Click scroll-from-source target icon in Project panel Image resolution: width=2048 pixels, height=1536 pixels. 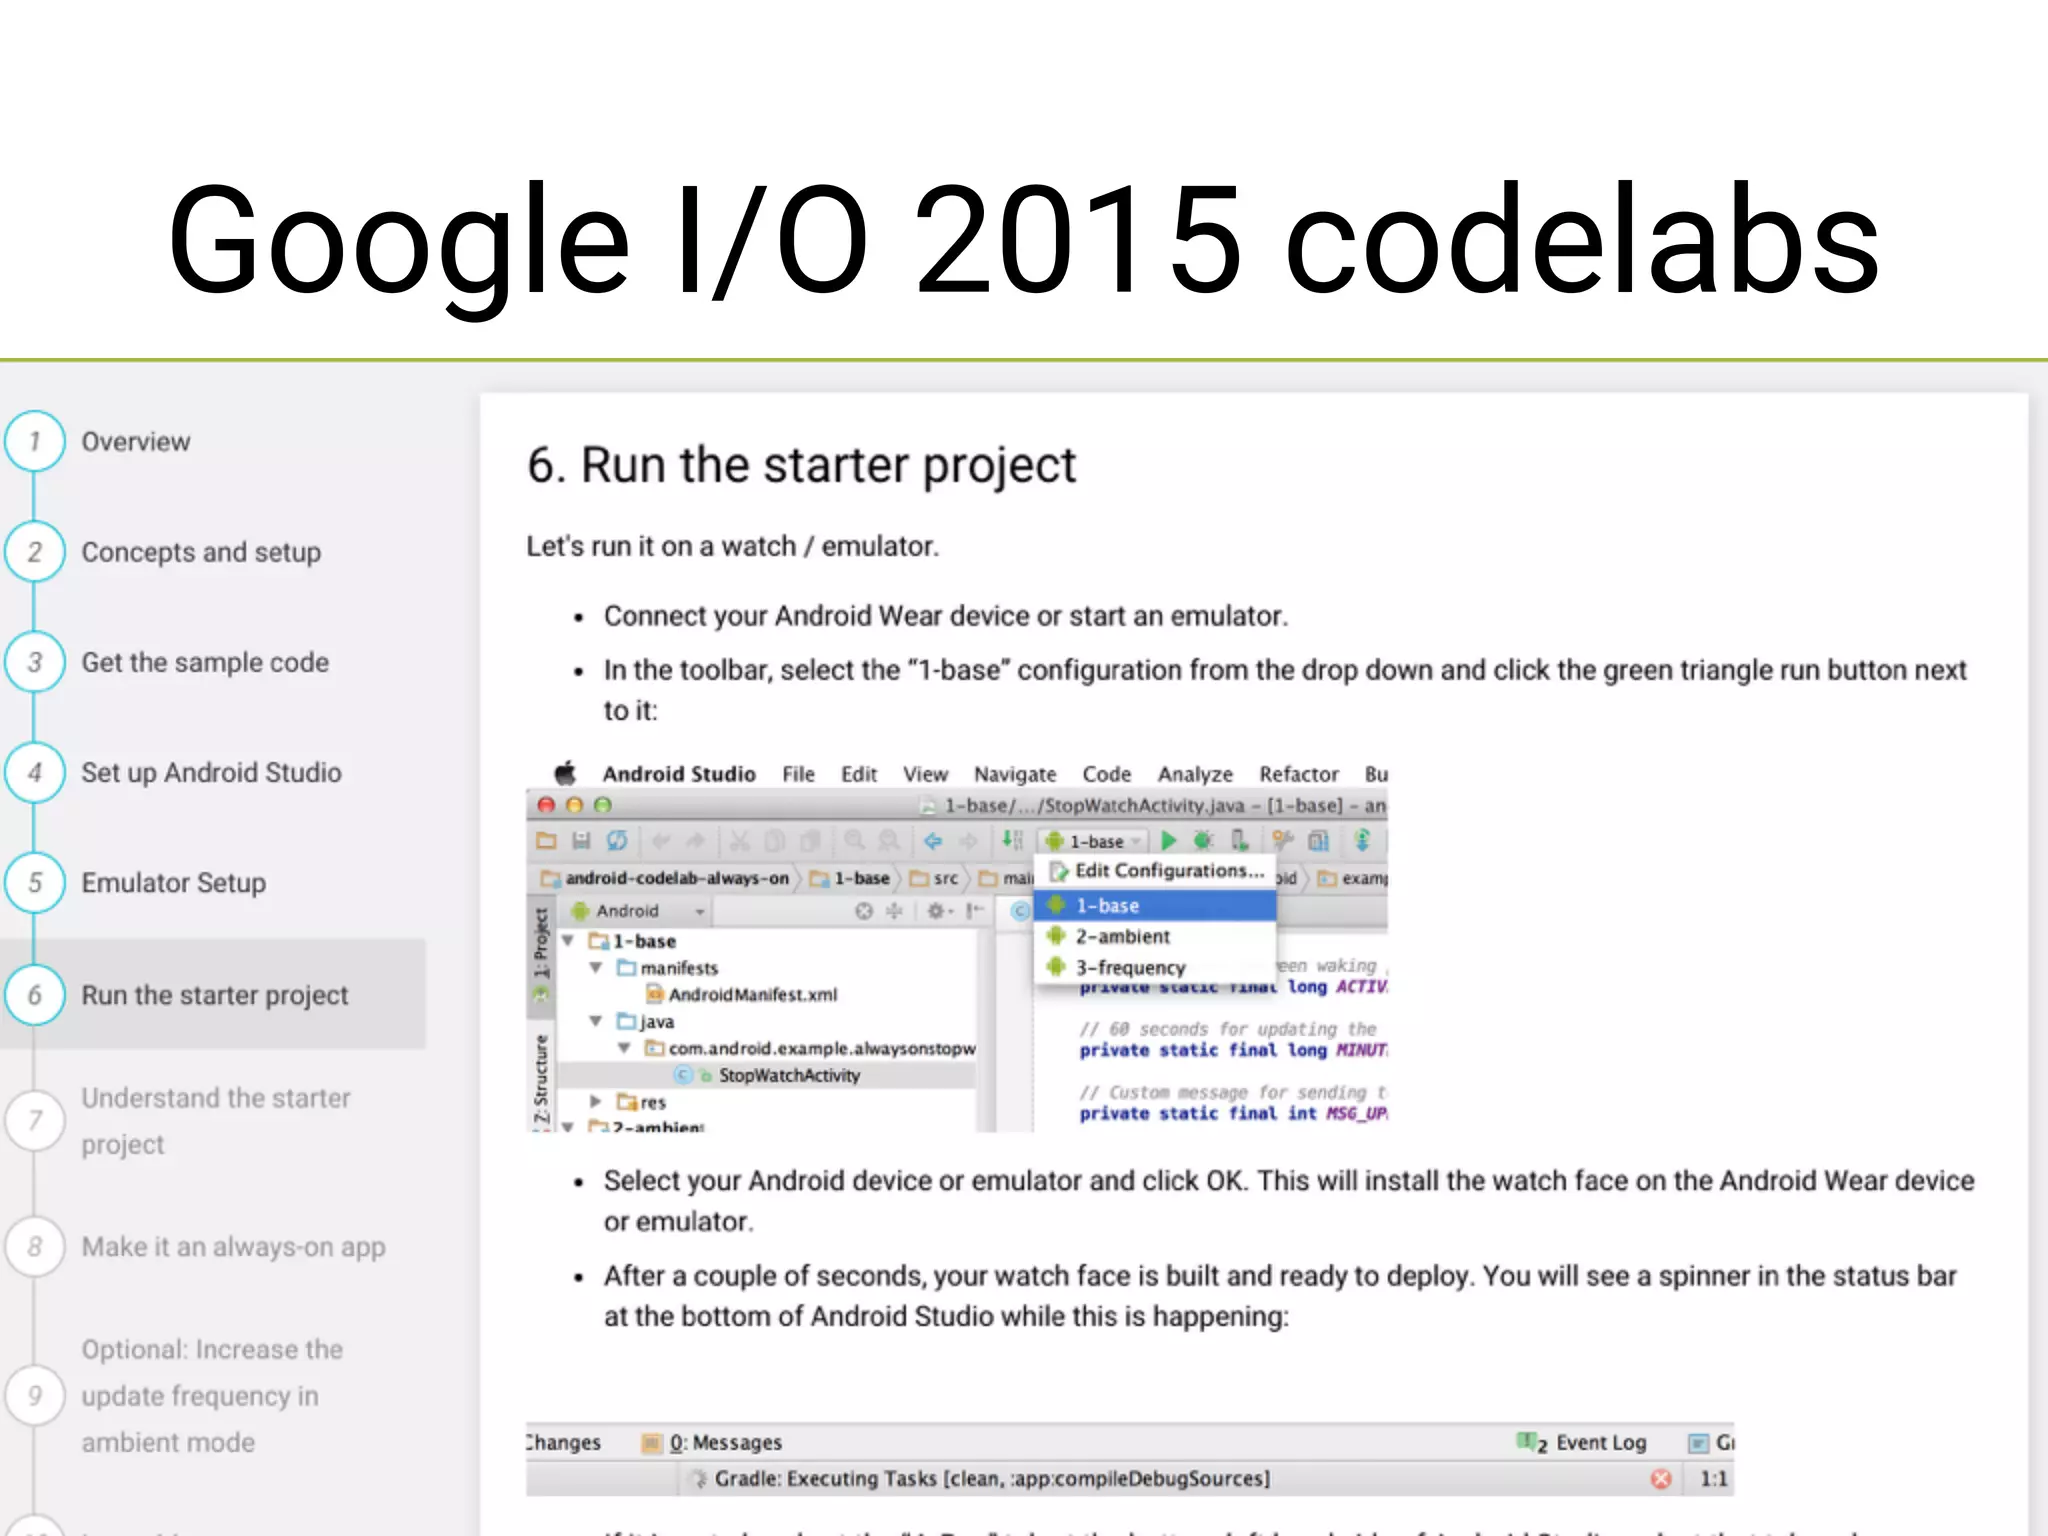[x=864, y=911]
